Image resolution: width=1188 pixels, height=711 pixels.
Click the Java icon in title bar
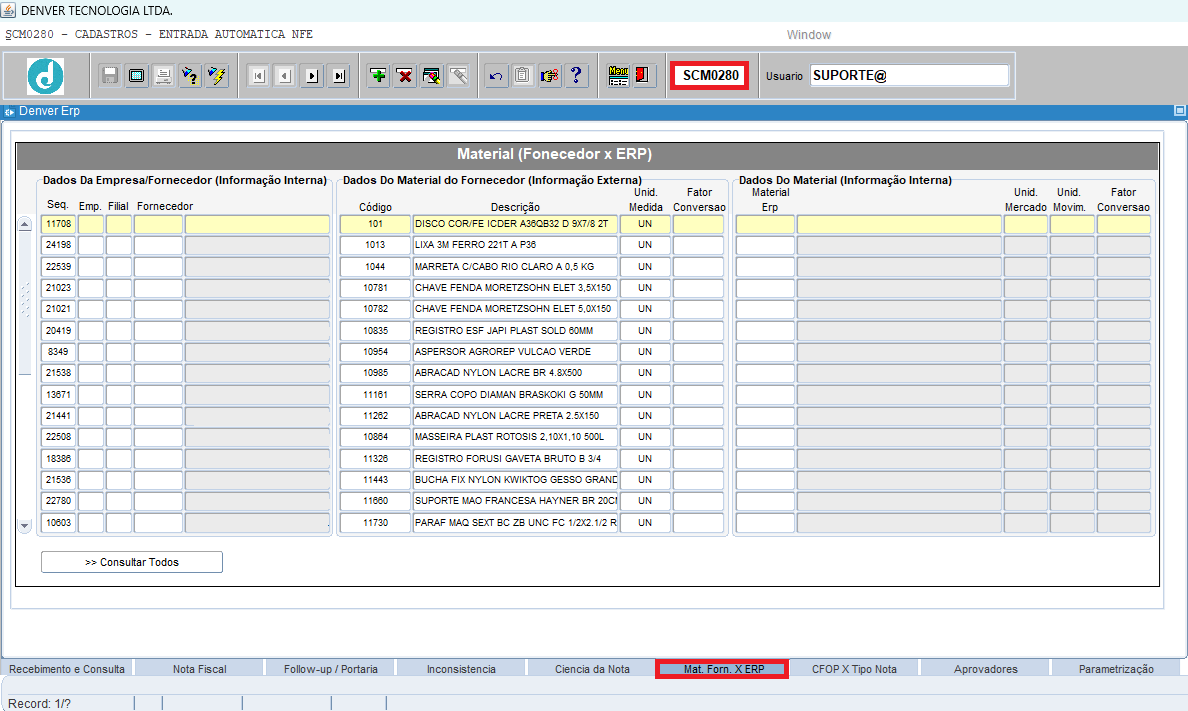tap(8, 10)
